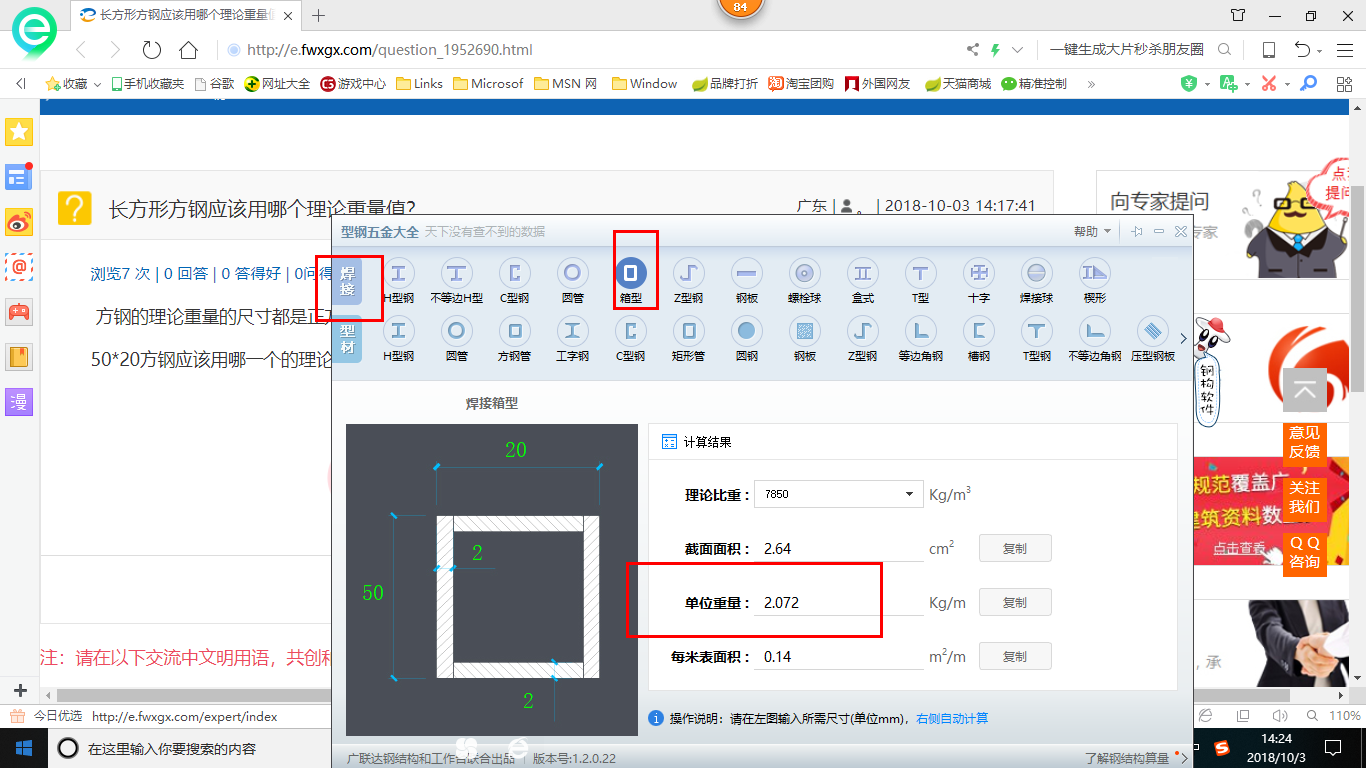This screenshot has height=768, width=1366.
Task: Select the 工字钢 I-beam icon
Action: pyautogui.click(x=572, y=330)
